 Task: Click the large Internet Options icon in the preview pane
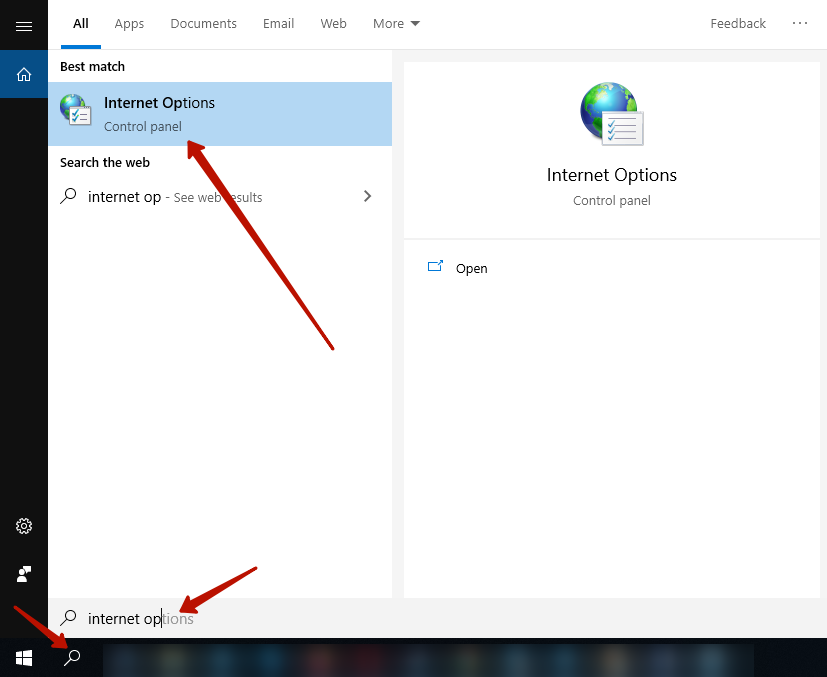(611, 114)
